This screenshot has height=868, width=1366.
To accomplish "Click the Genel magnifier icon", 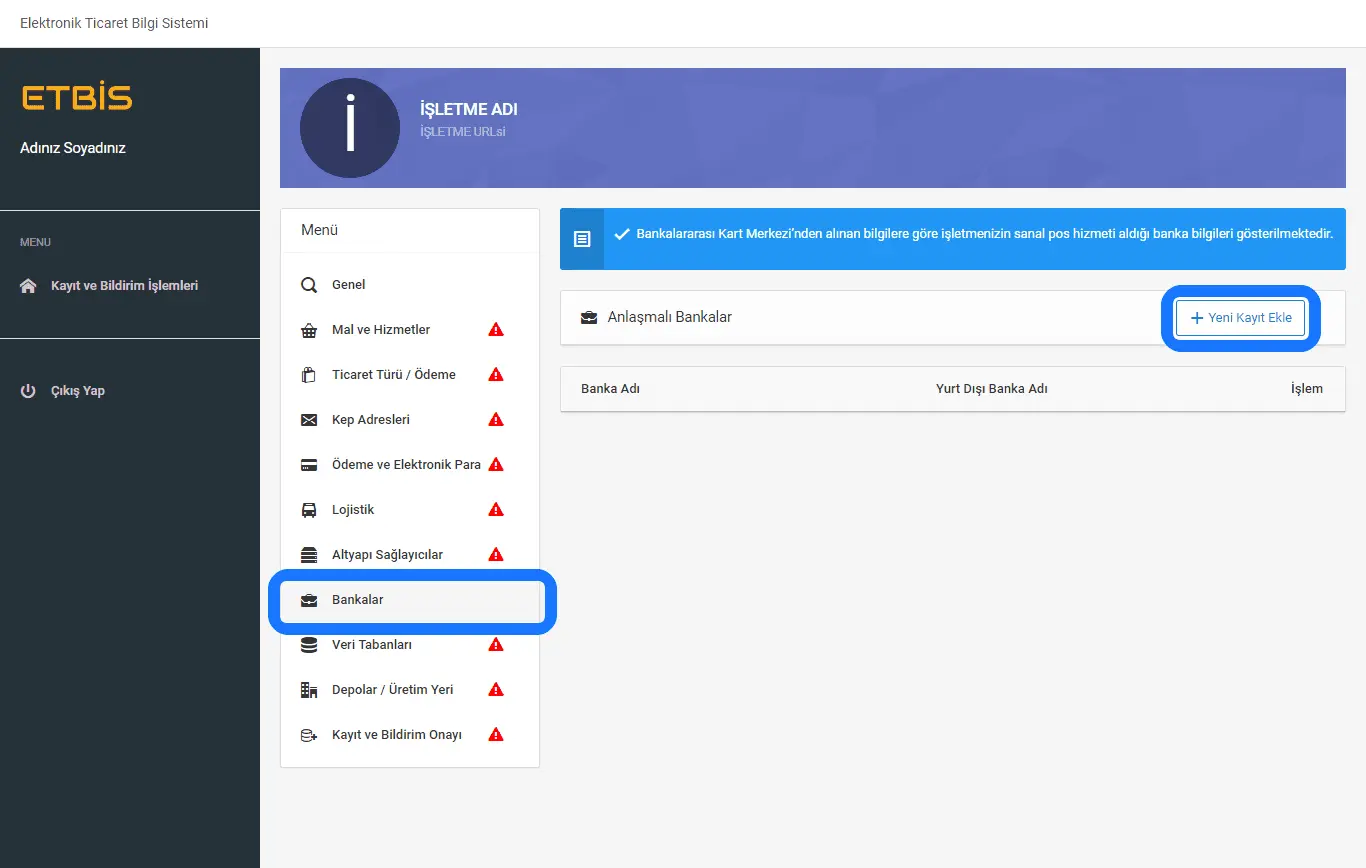I will (x=309, y=285).
